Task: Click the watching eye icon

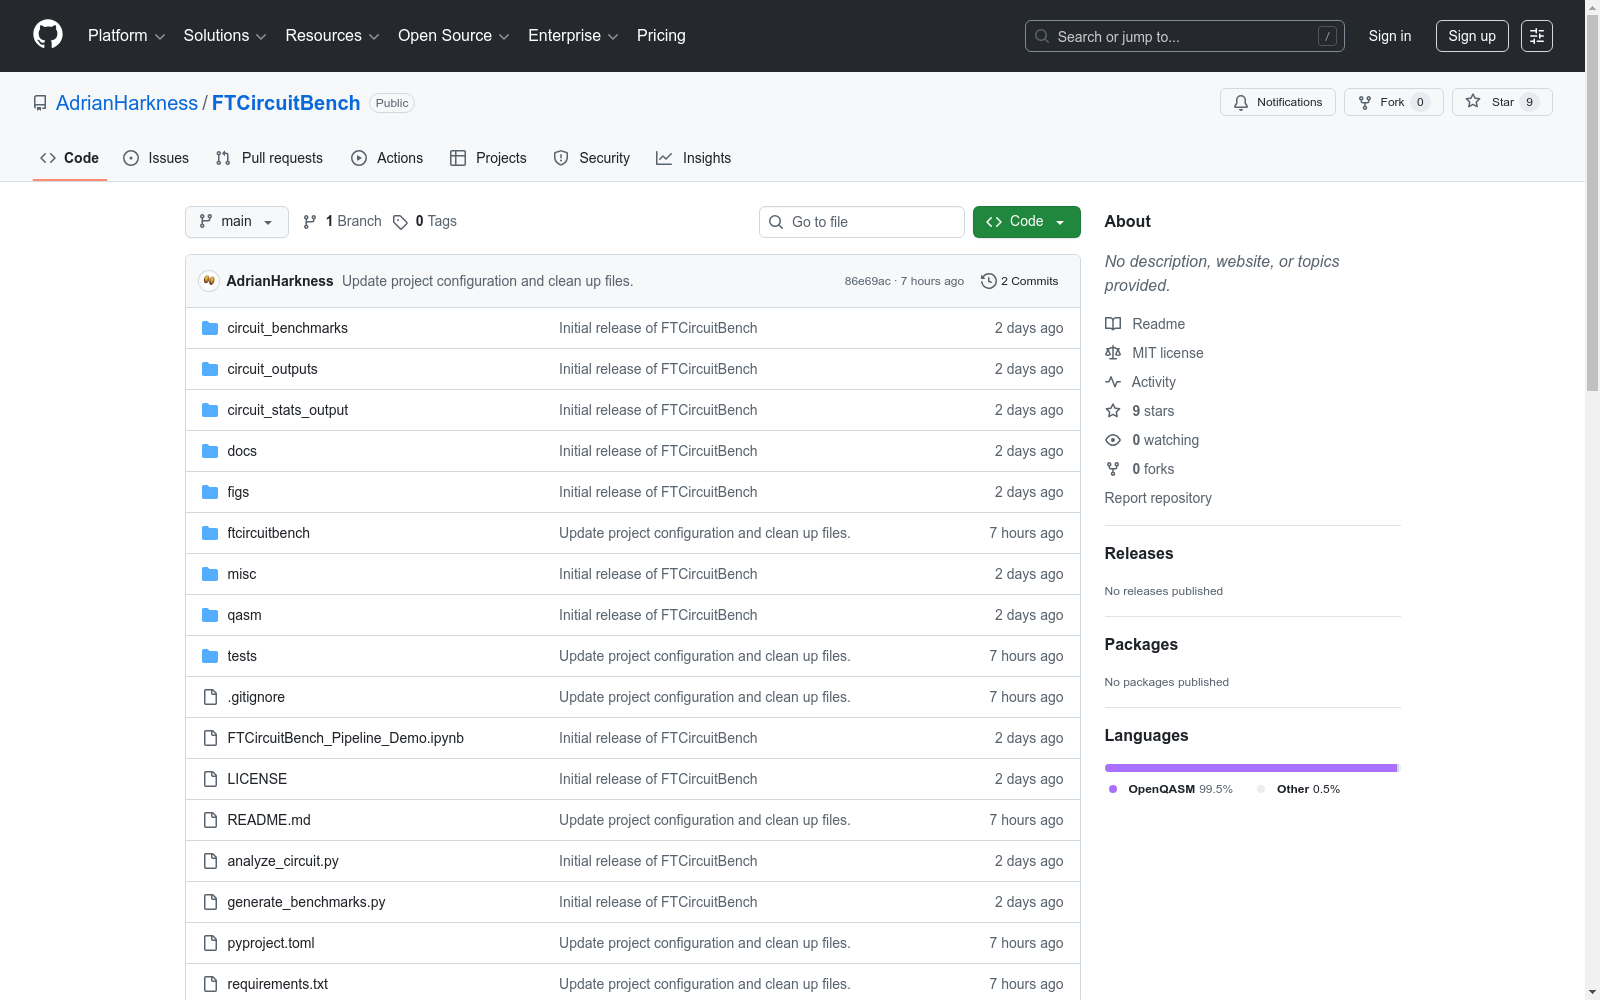Action: pyautogui.click(x=1113, y=440)
